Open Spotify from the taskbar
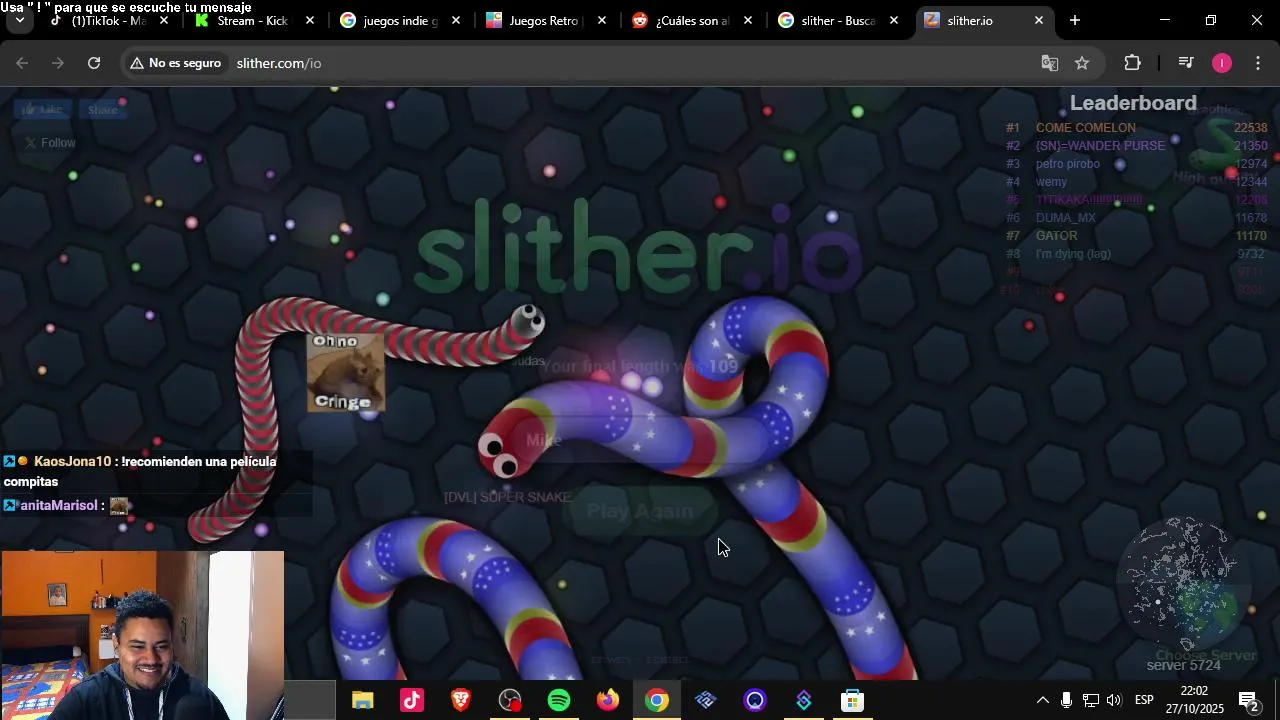Screen dimensions: 1280x720 [x=559, y=700]
